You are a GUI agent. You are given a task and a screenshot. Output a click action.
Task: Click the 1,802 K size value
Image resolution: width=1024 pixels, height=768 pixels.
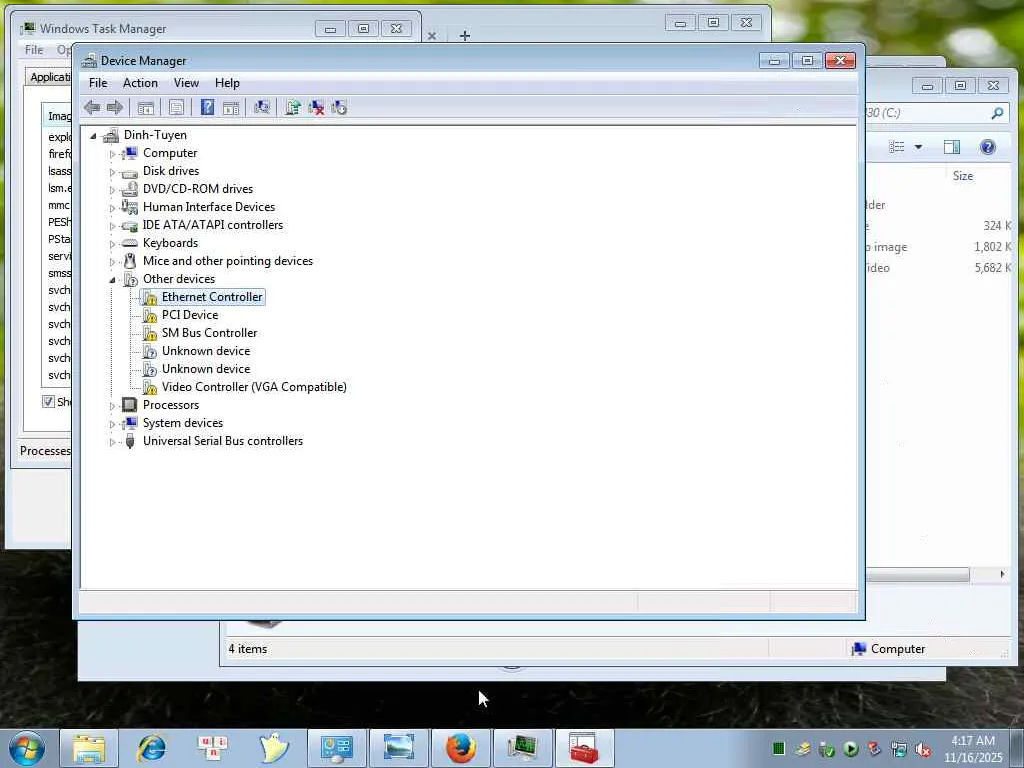pyautogui.click(x=992, y=247)
